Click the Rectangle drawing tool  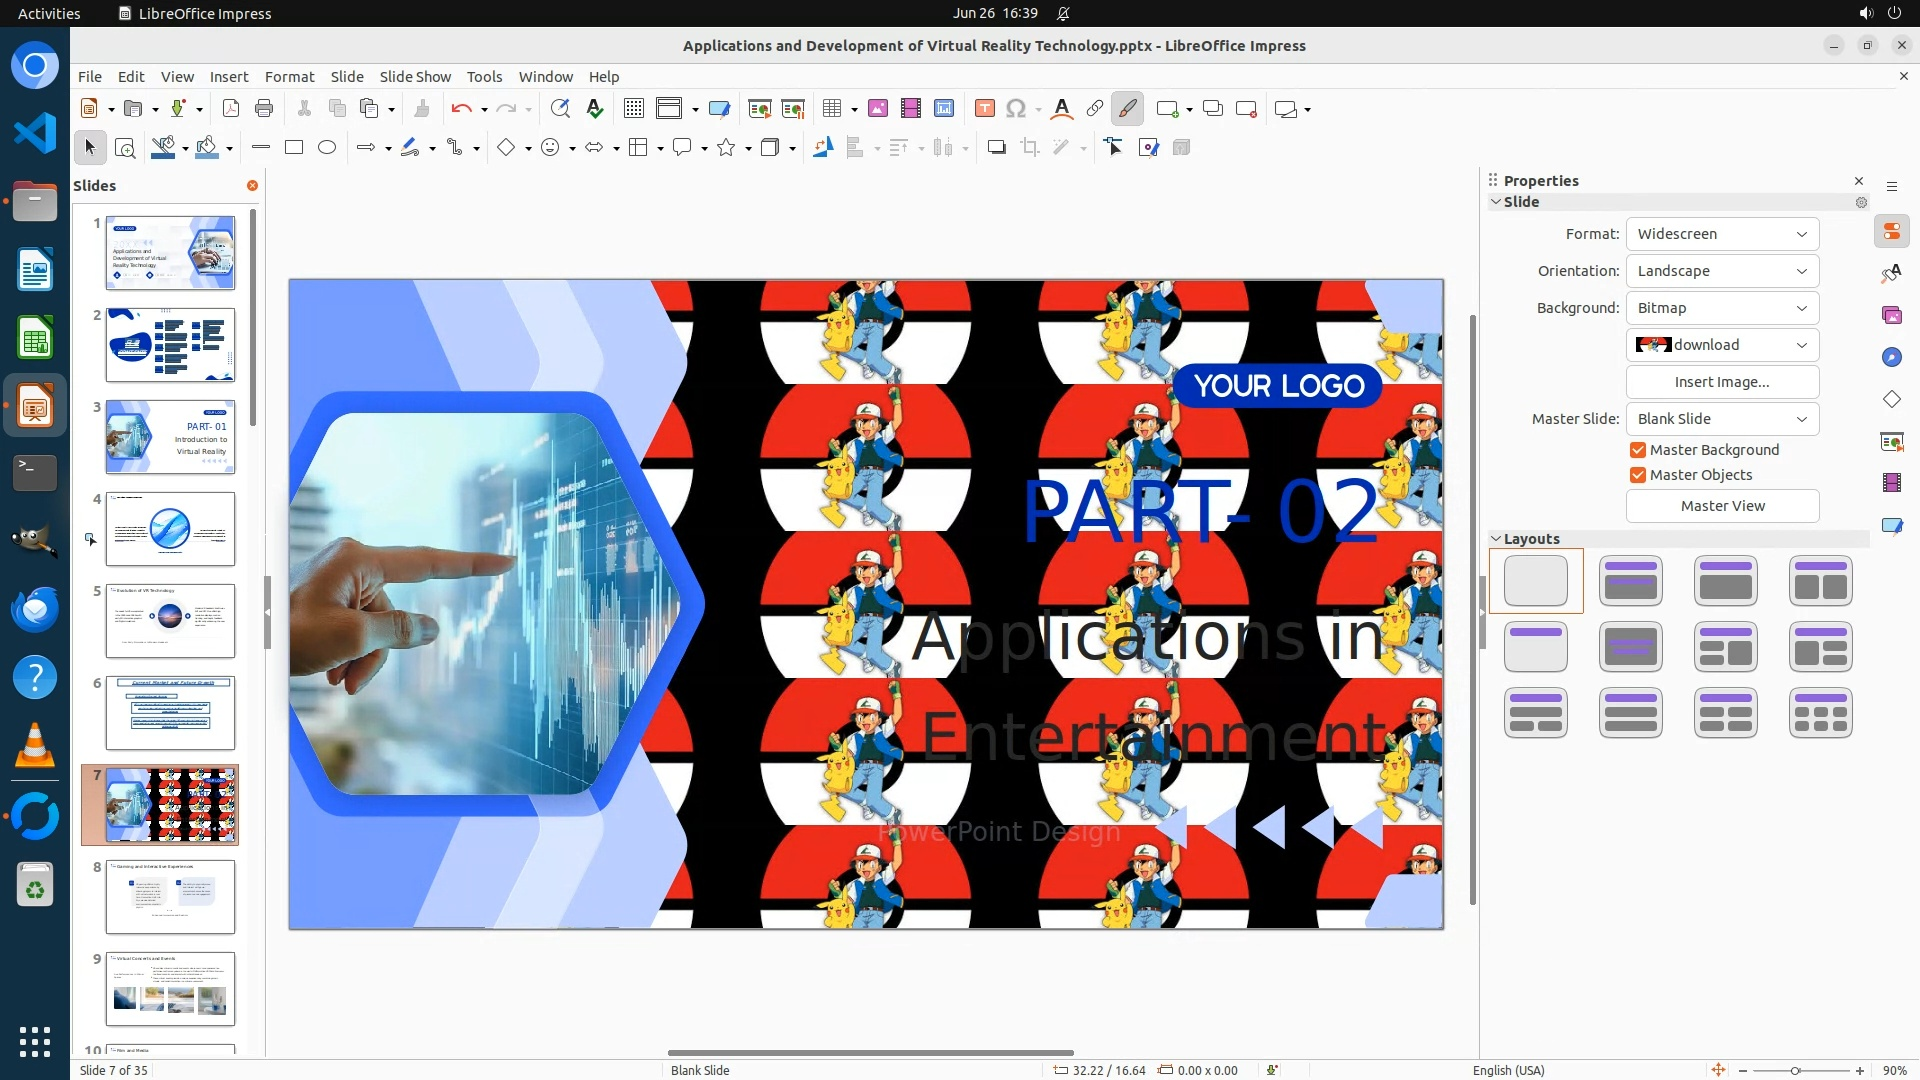pos(294,148)
